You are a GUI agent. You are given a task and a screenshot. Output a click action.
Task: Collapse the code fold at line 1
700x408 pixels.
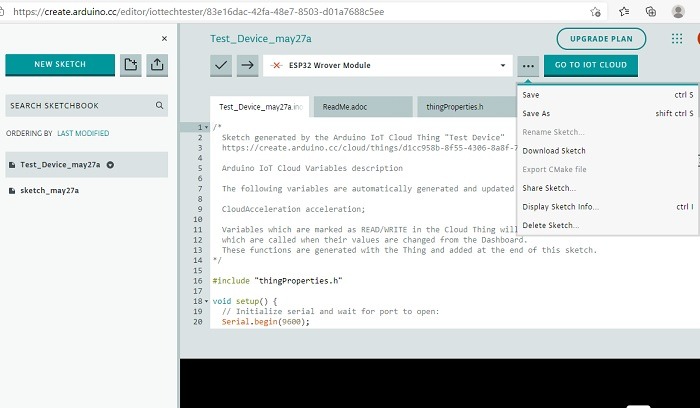[206, 127]
